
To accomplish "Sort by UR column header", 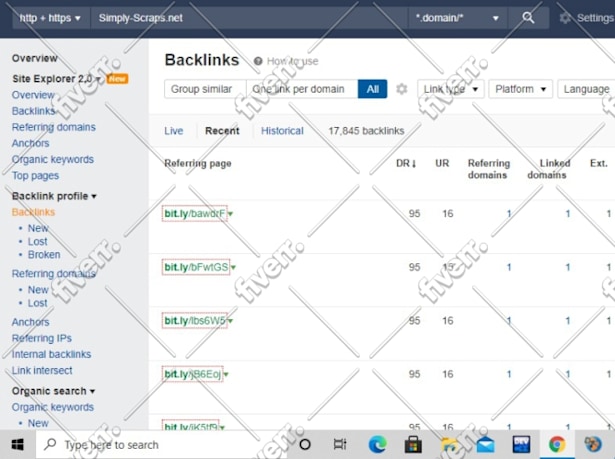I will 442,163.
